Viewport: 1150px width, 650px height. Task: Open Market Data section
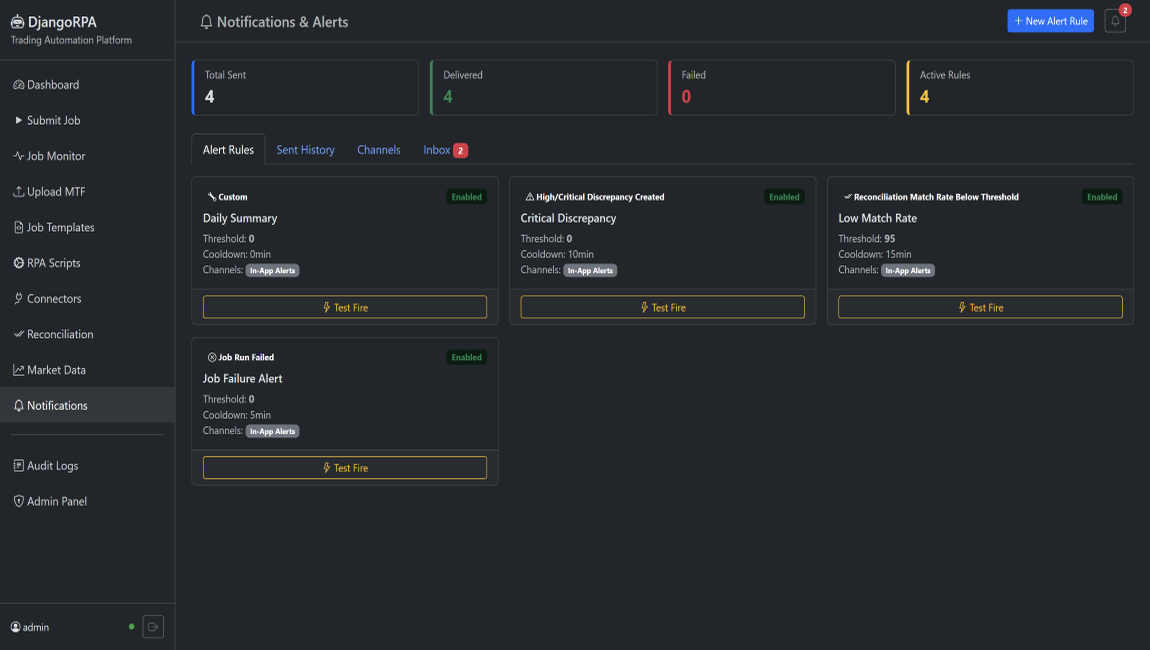tap(56, 370)
